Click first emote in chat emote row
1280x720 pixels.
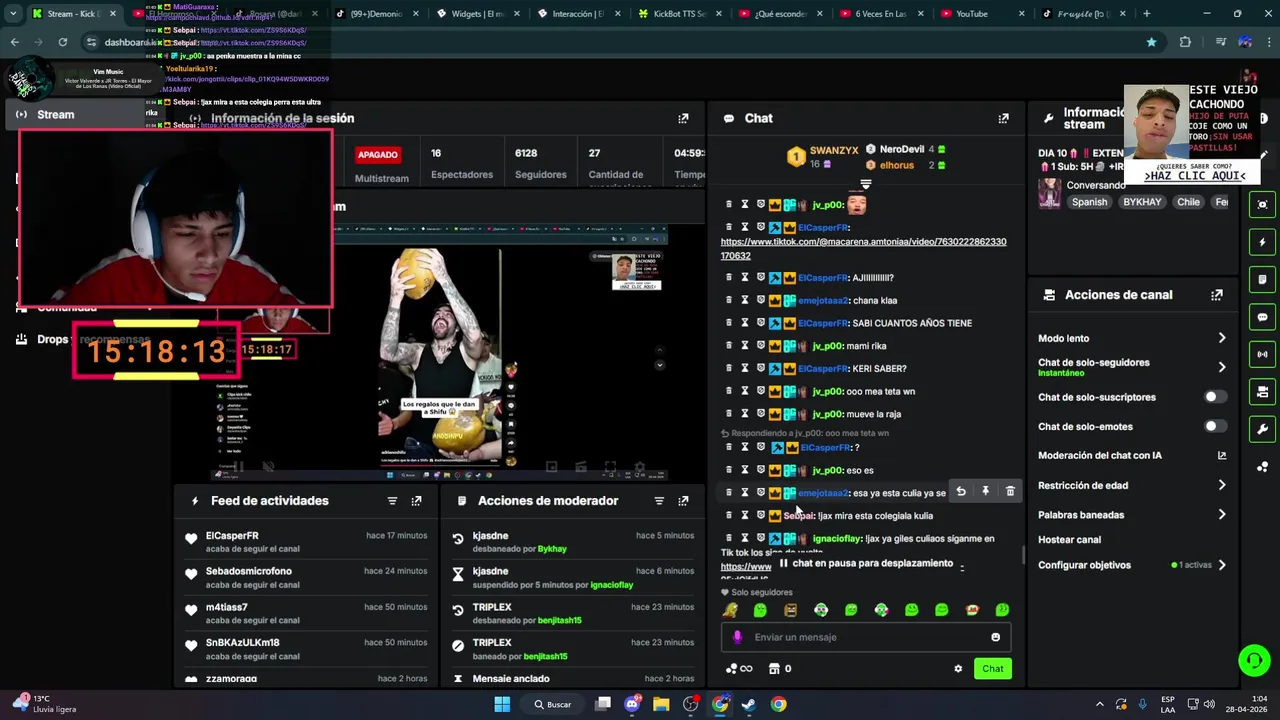click(x=731, y=610)
